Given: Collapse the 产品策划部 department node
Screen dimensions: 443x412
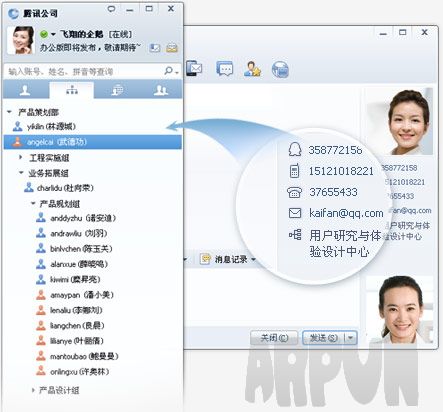Looking at the screenshot, I should coord(9,112).
